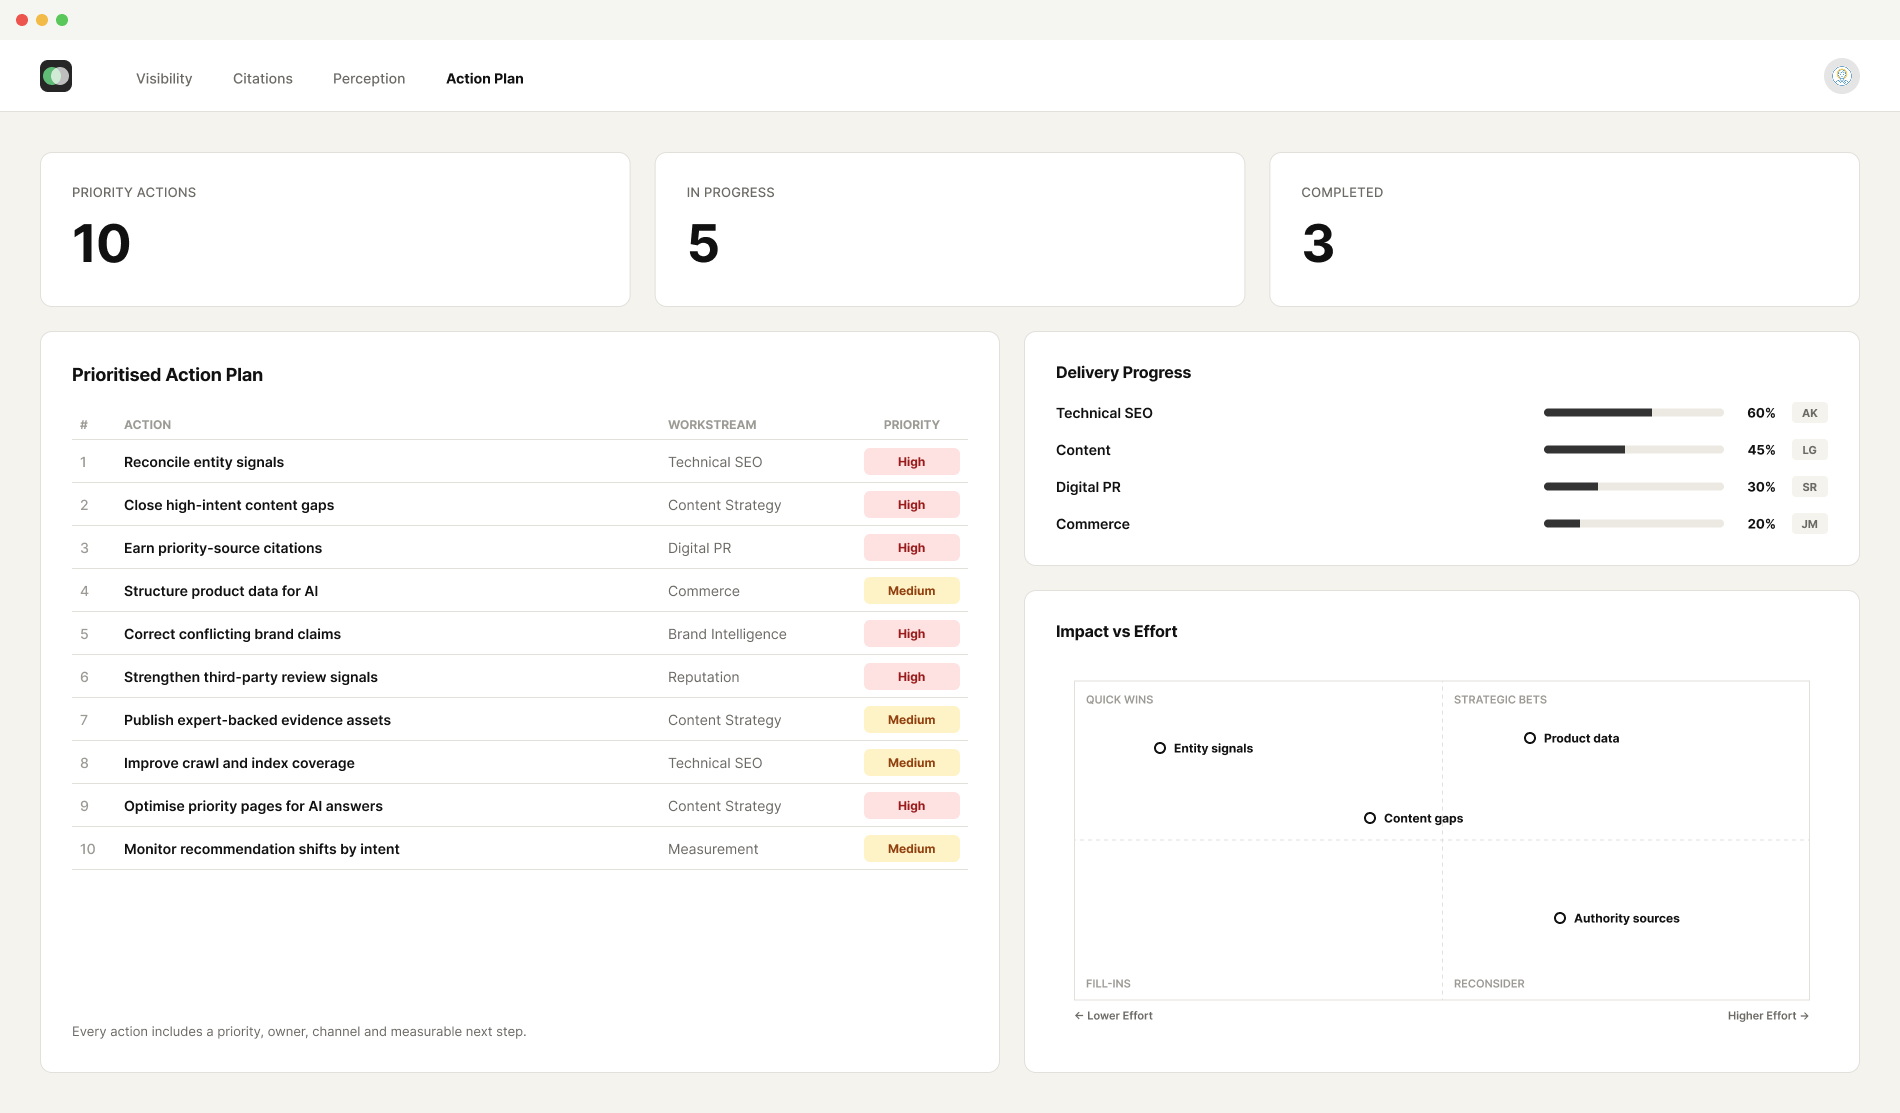Click 'Commerce' workstream cell in table
1900x1113 pixels.
coord(704,591)
